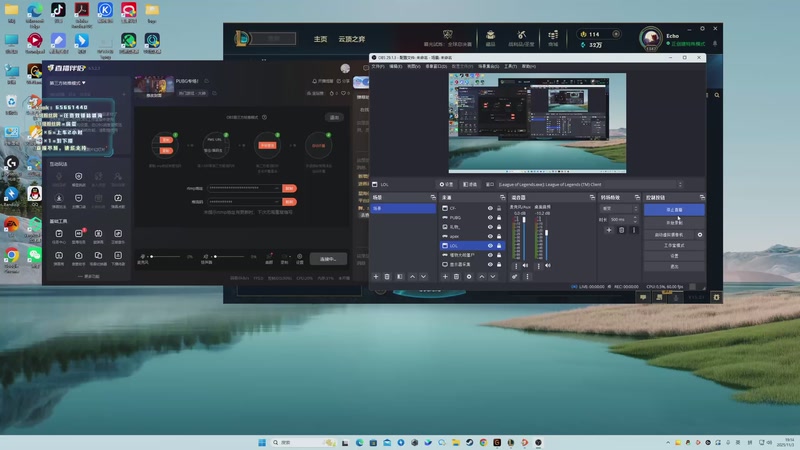Mute the desktop audio channel in OBS mixer
Screen dimensions: 800x450
[x=548, y=265]
